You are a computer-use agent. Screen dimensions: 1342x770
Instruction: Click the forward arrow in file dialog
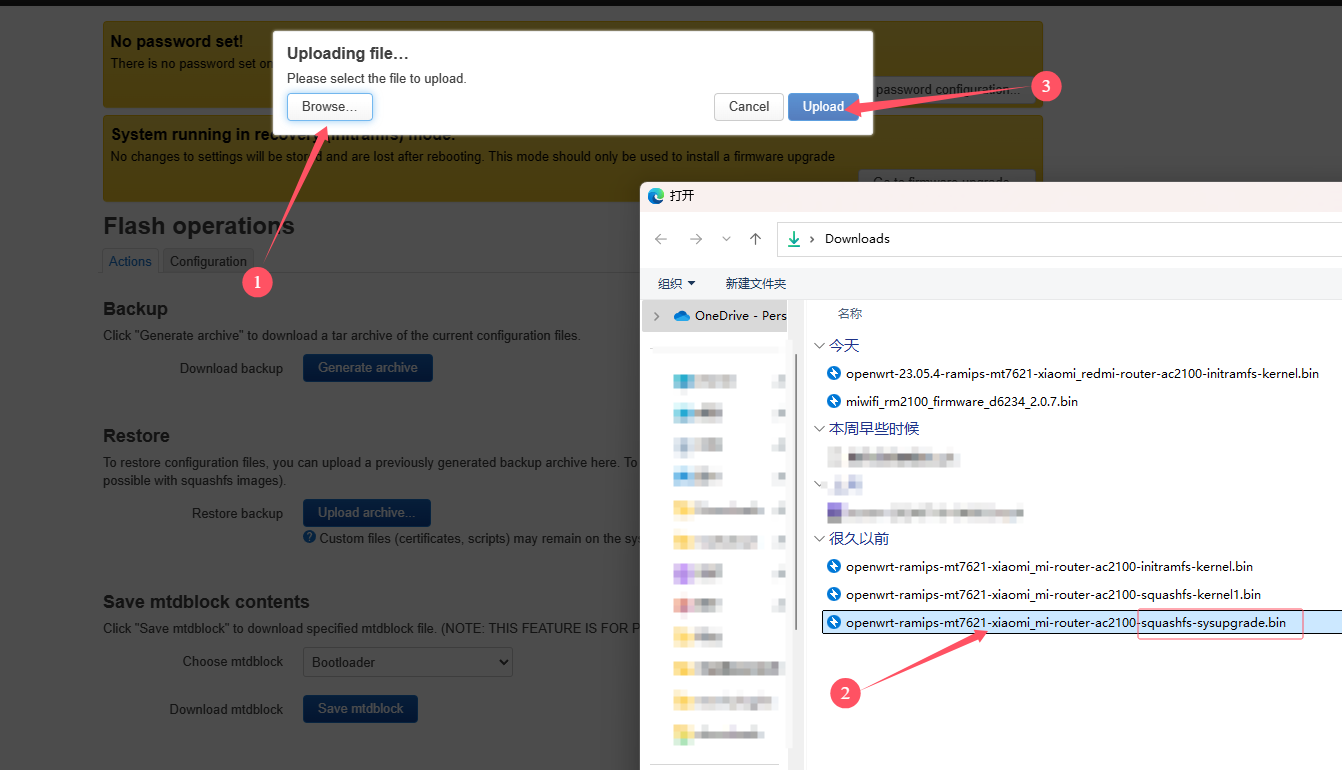tap(696, 239)
